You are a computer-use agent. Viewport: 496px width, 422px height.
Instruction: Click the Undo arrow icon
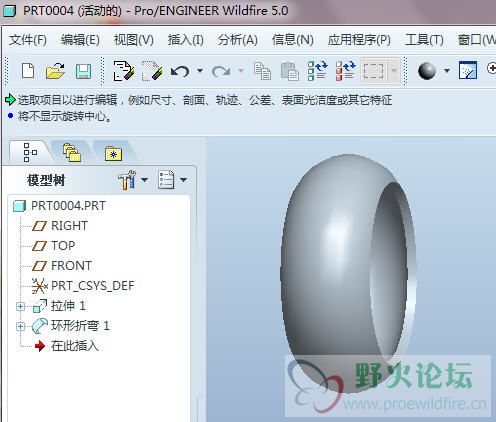pyautogui.click(x=180, y=71)
